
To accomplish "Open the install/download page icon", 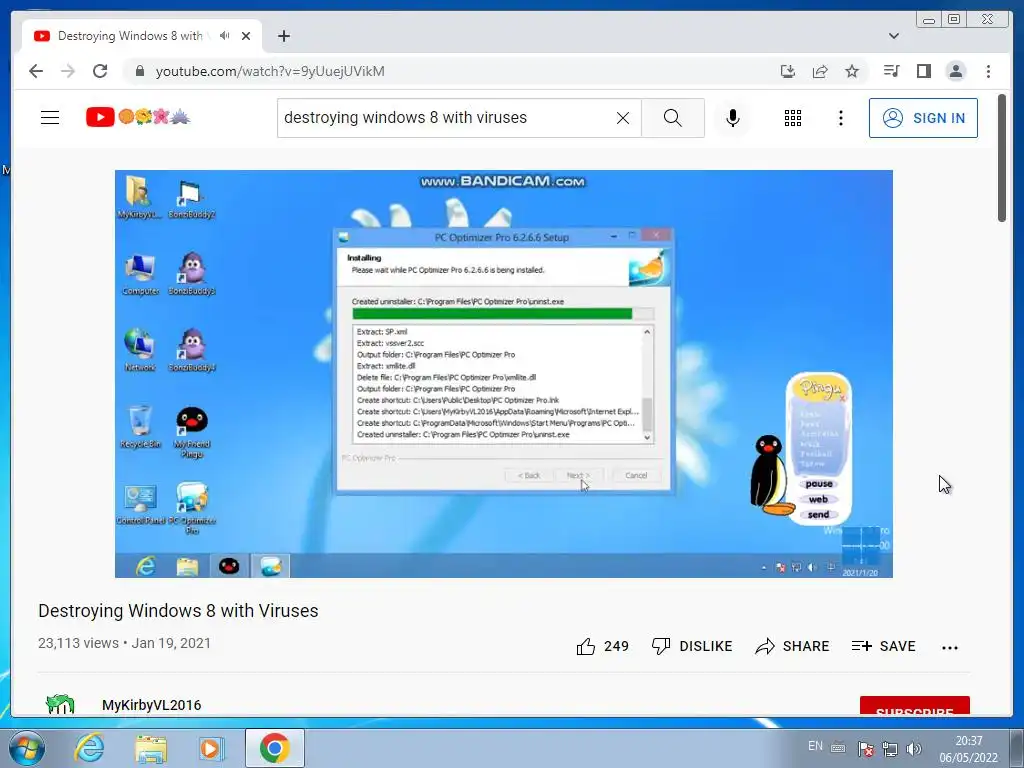I will pos(788,71).
